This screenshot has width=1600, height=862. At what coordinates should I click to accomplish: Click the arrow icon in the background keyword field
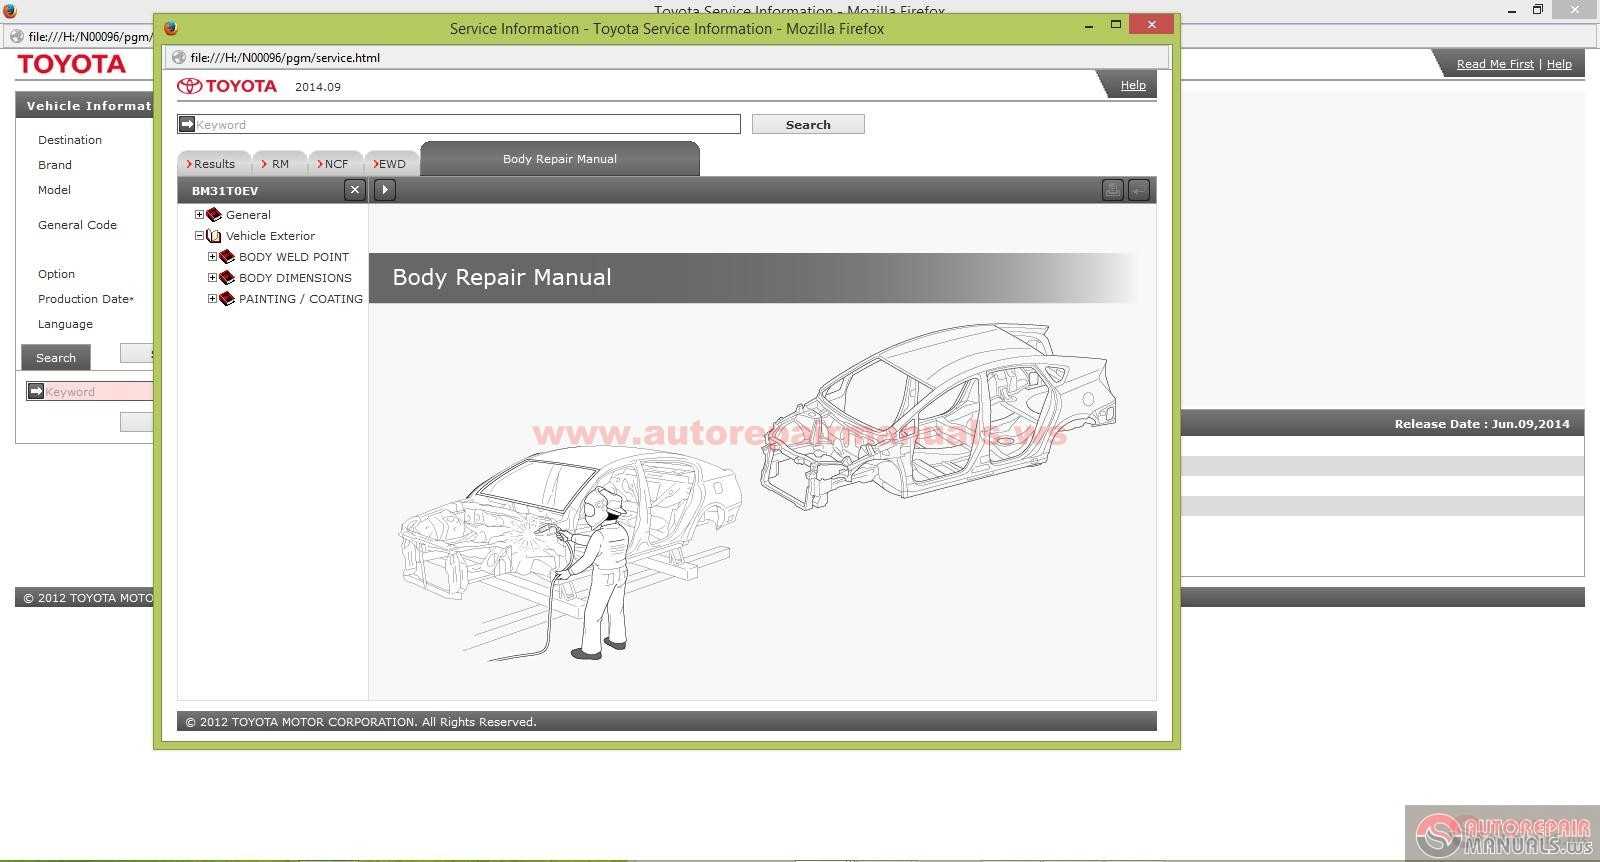coord(36,391)
